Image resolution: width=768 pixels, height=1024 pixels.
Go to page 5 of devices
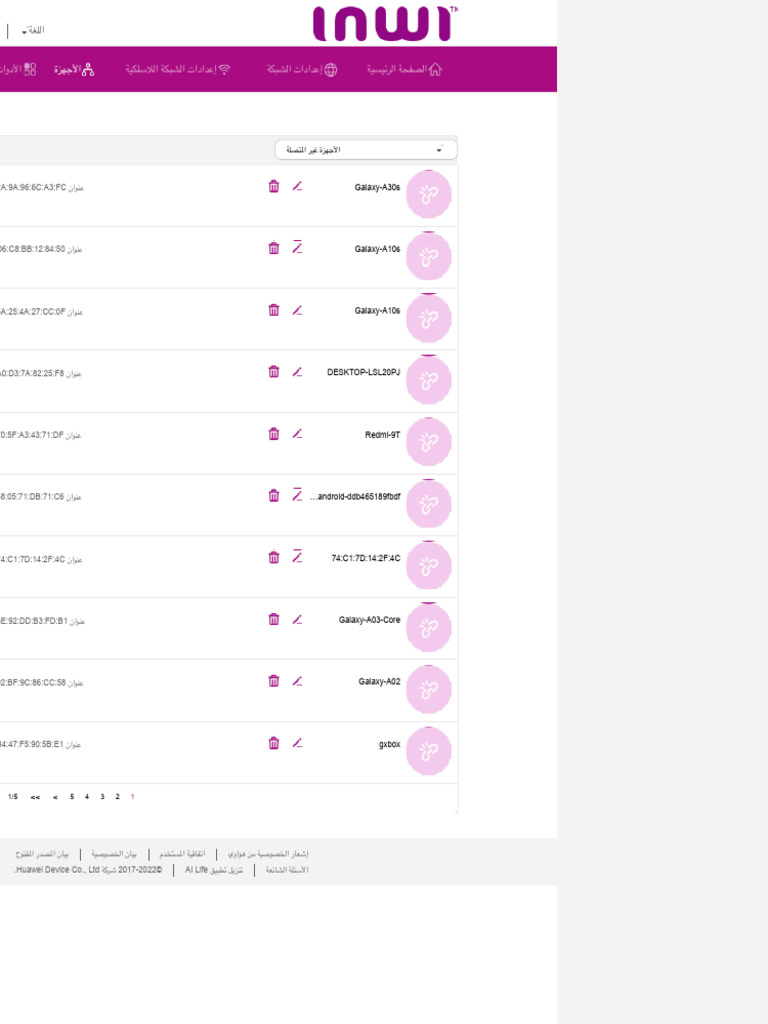[x=72, y=797]
